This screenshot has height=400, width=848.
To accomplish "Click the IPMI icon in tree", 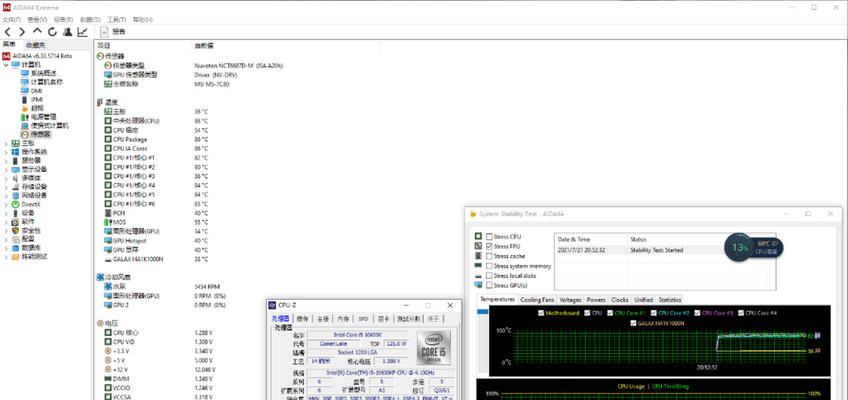I will pyautogui.click(x=24, y=99).
